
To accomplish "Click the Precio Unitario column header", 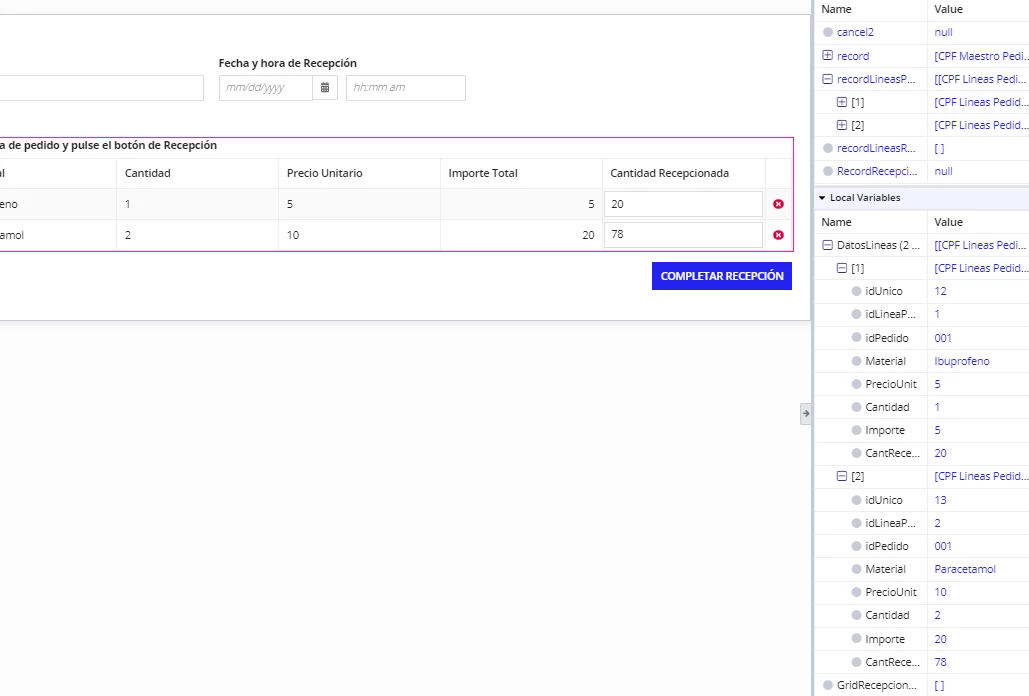I will tap(324, 173).
